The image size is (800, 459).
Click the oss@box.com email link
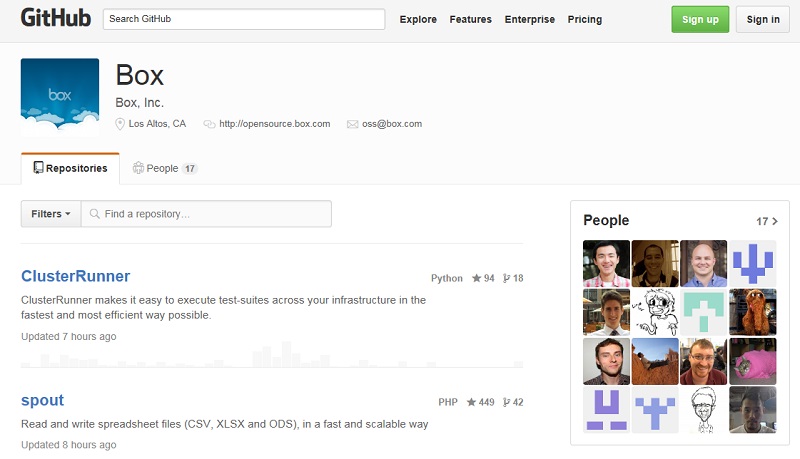click(x=392, y=124)
